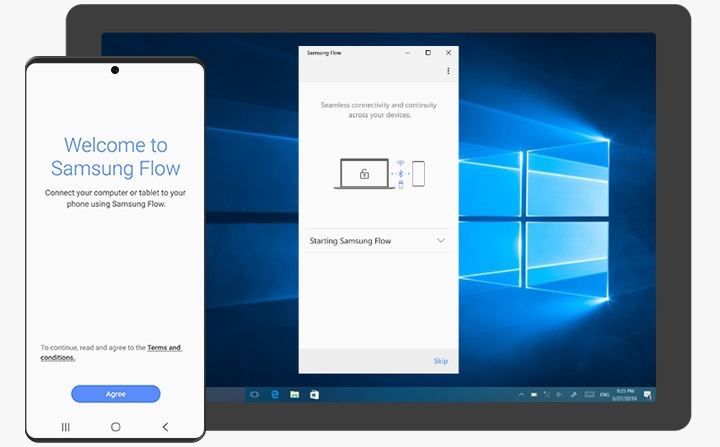Viewport: 720px width, 447px height.
Task: Click the Skip link
Action: pyautogui.click(x=440, y=361)
